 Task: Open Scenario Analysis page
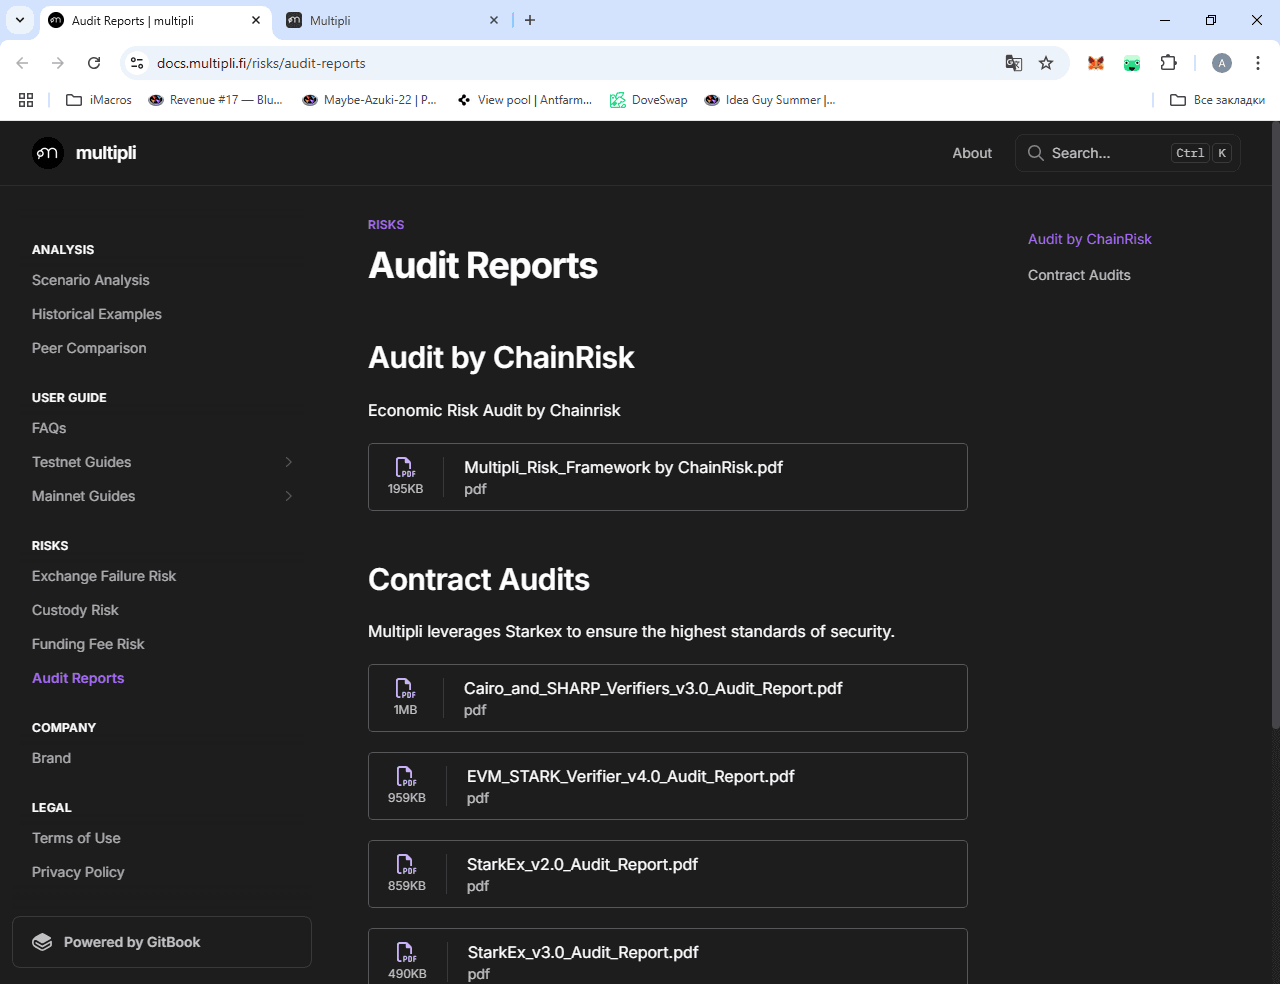click(91, 280)
